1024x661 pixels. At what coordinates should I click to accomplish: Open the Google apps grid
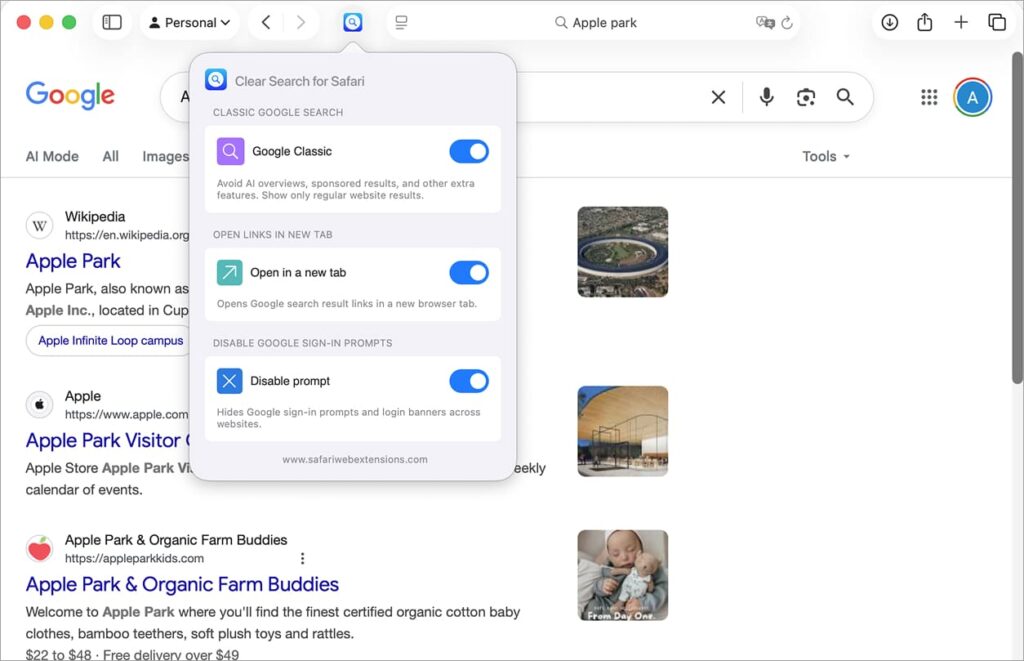(x=929, y=97)
